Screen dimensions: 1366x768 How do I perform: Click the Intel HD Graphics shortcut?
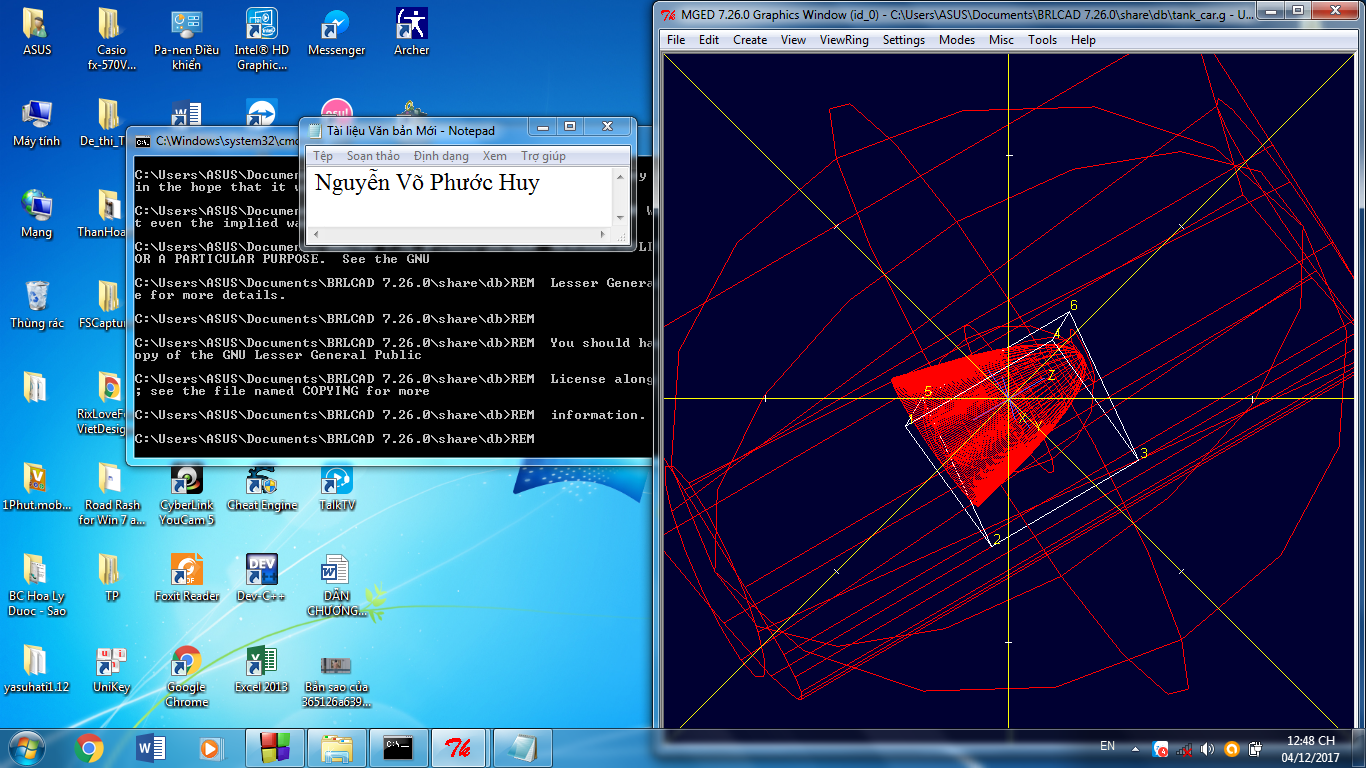tap(262, 40)
